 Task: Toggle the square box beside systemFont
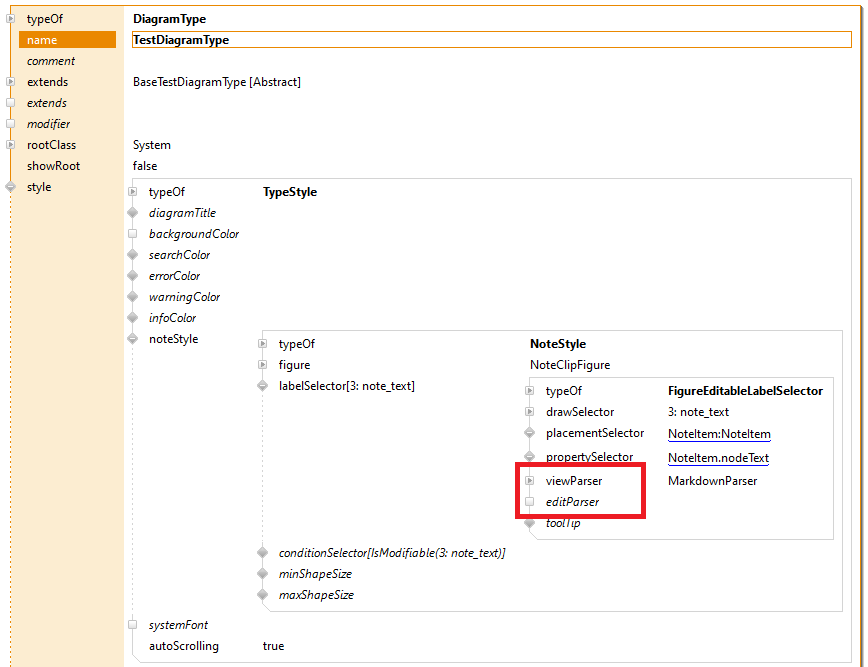(132, 625)
